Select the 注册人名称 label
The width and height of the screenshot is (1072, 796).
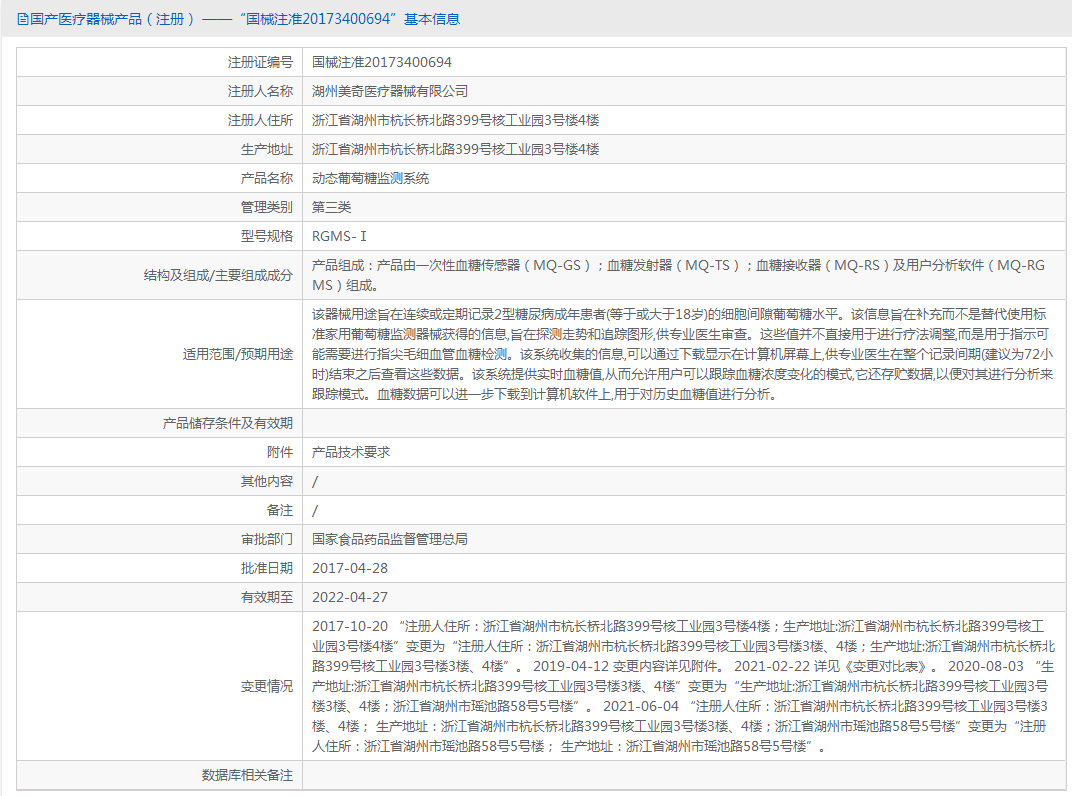coord(260,91)
